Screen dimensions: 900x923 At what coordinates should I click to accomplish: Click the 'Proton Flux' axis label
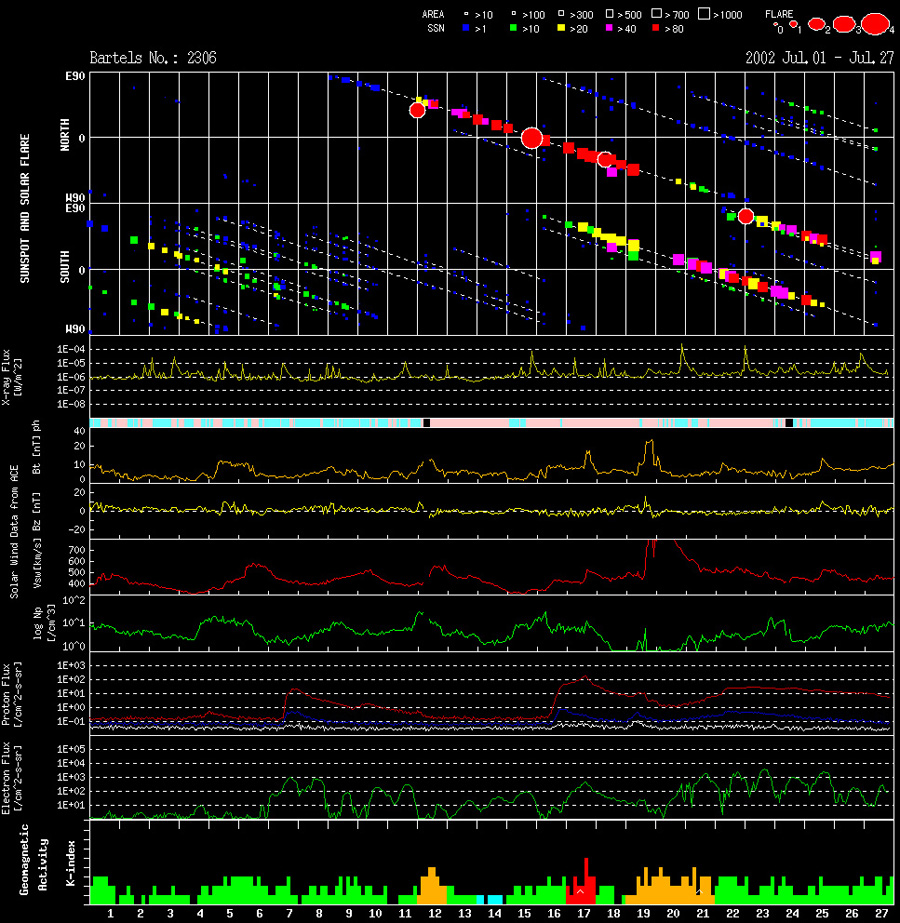pos(6,695)
